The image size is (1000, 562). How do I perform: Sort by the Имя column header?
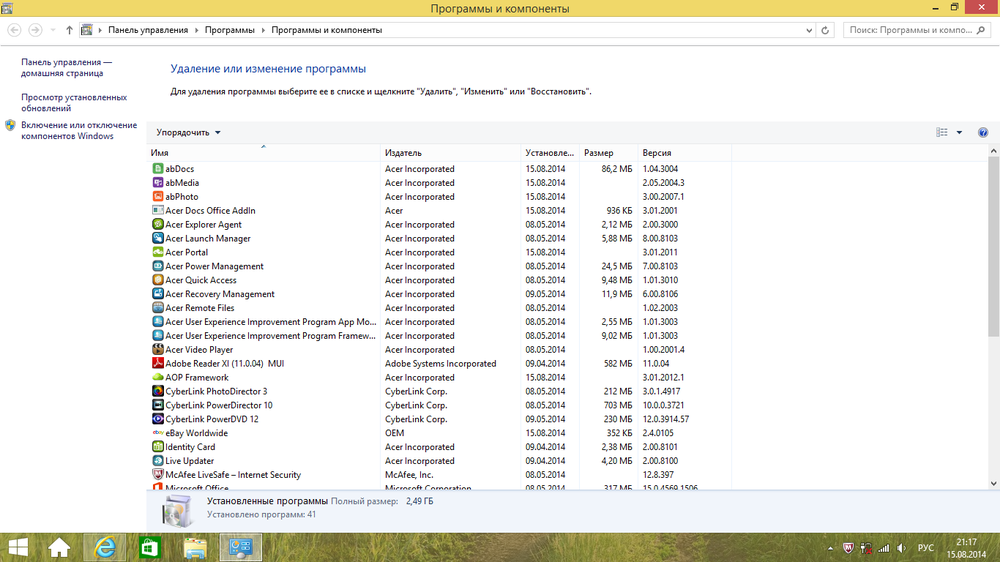point(263,153)
